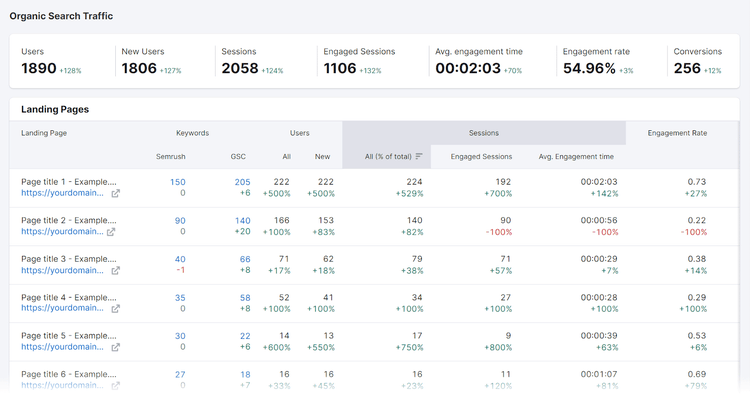
Task: Click GSC keyword count 140
Action: tap(243, 220)
